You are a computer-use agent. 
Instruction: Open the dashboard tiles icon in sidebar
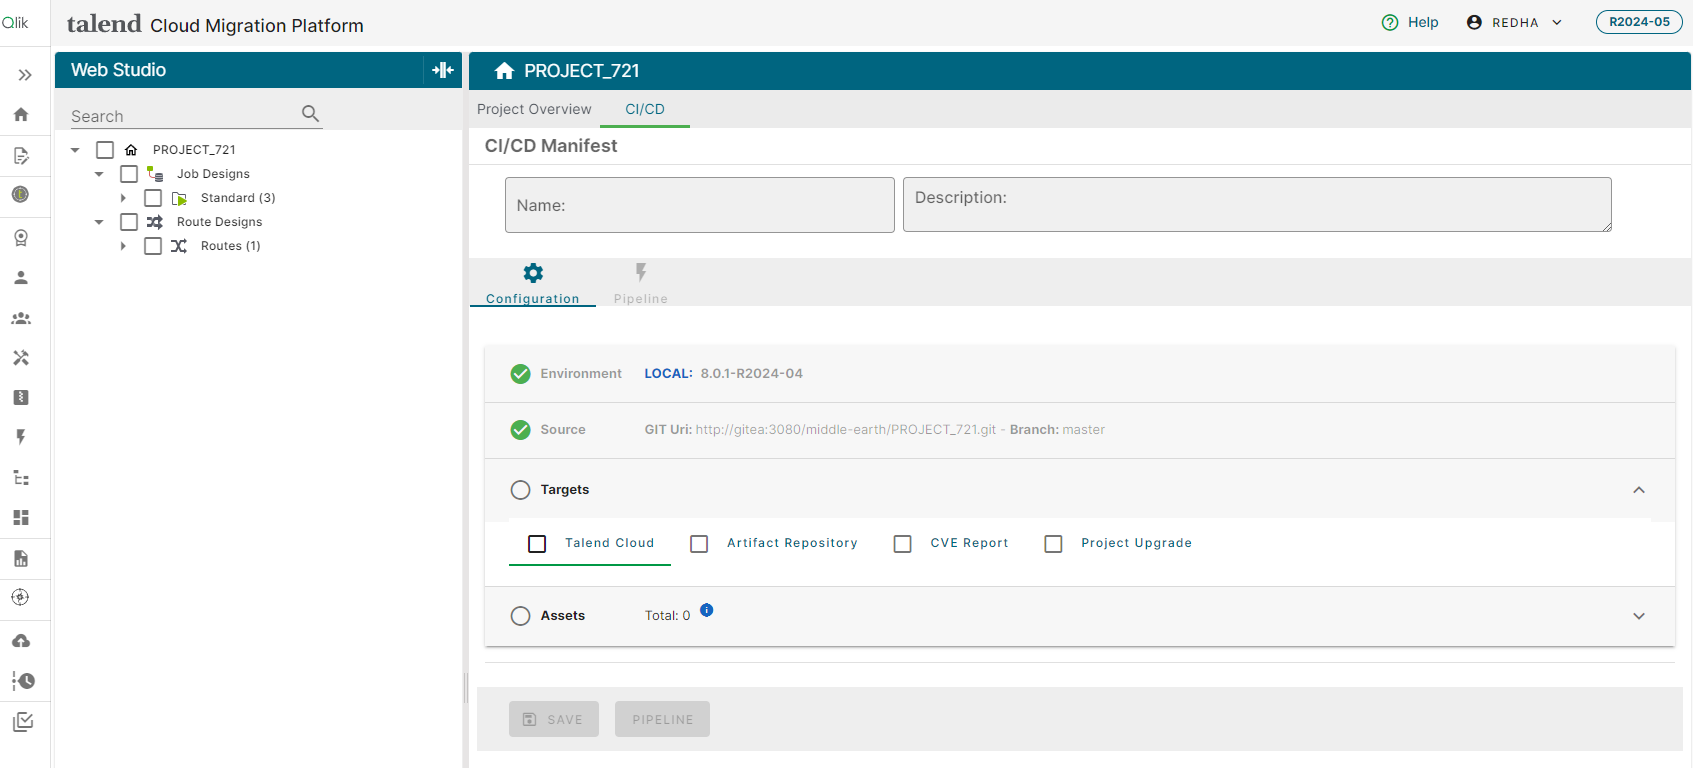(x=21, y=518)
